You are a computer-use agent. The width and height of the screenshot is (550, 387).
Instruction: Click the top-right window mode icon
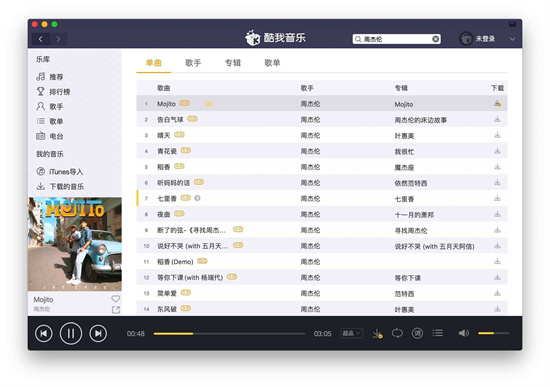click(512, 24)
